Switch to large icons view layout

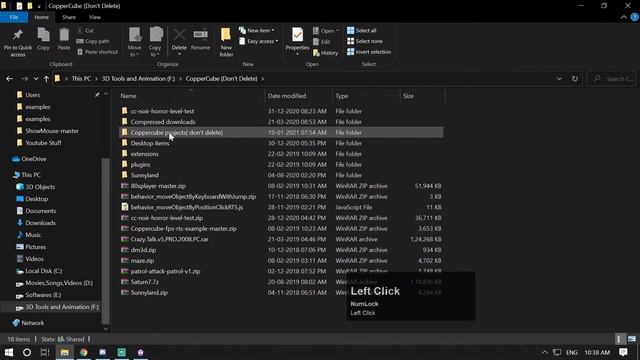632,339
